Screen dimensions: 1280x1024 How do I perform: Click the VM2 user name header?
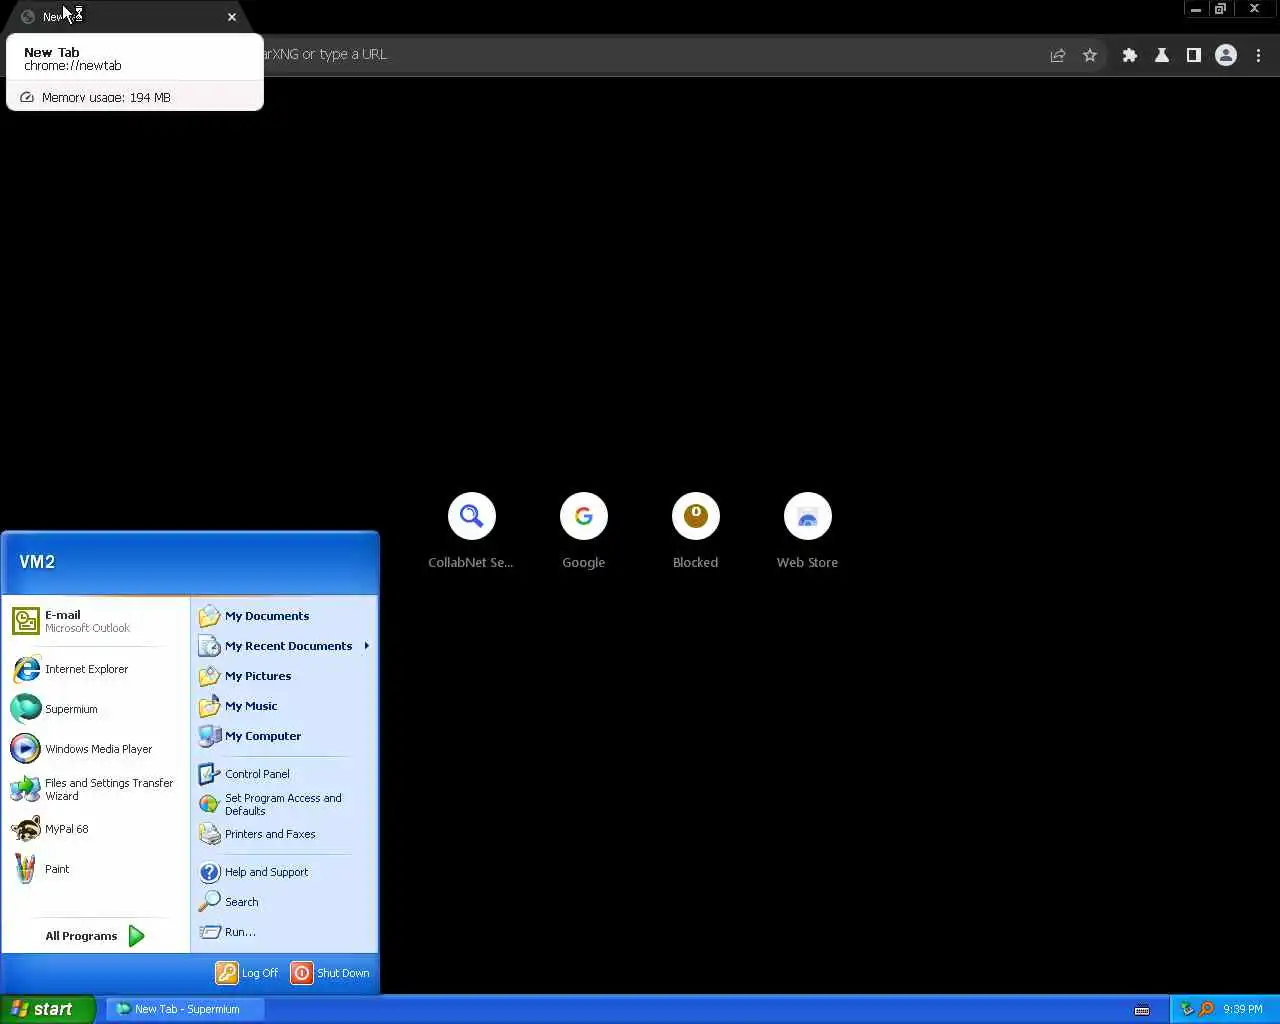(x=37, y=562)
